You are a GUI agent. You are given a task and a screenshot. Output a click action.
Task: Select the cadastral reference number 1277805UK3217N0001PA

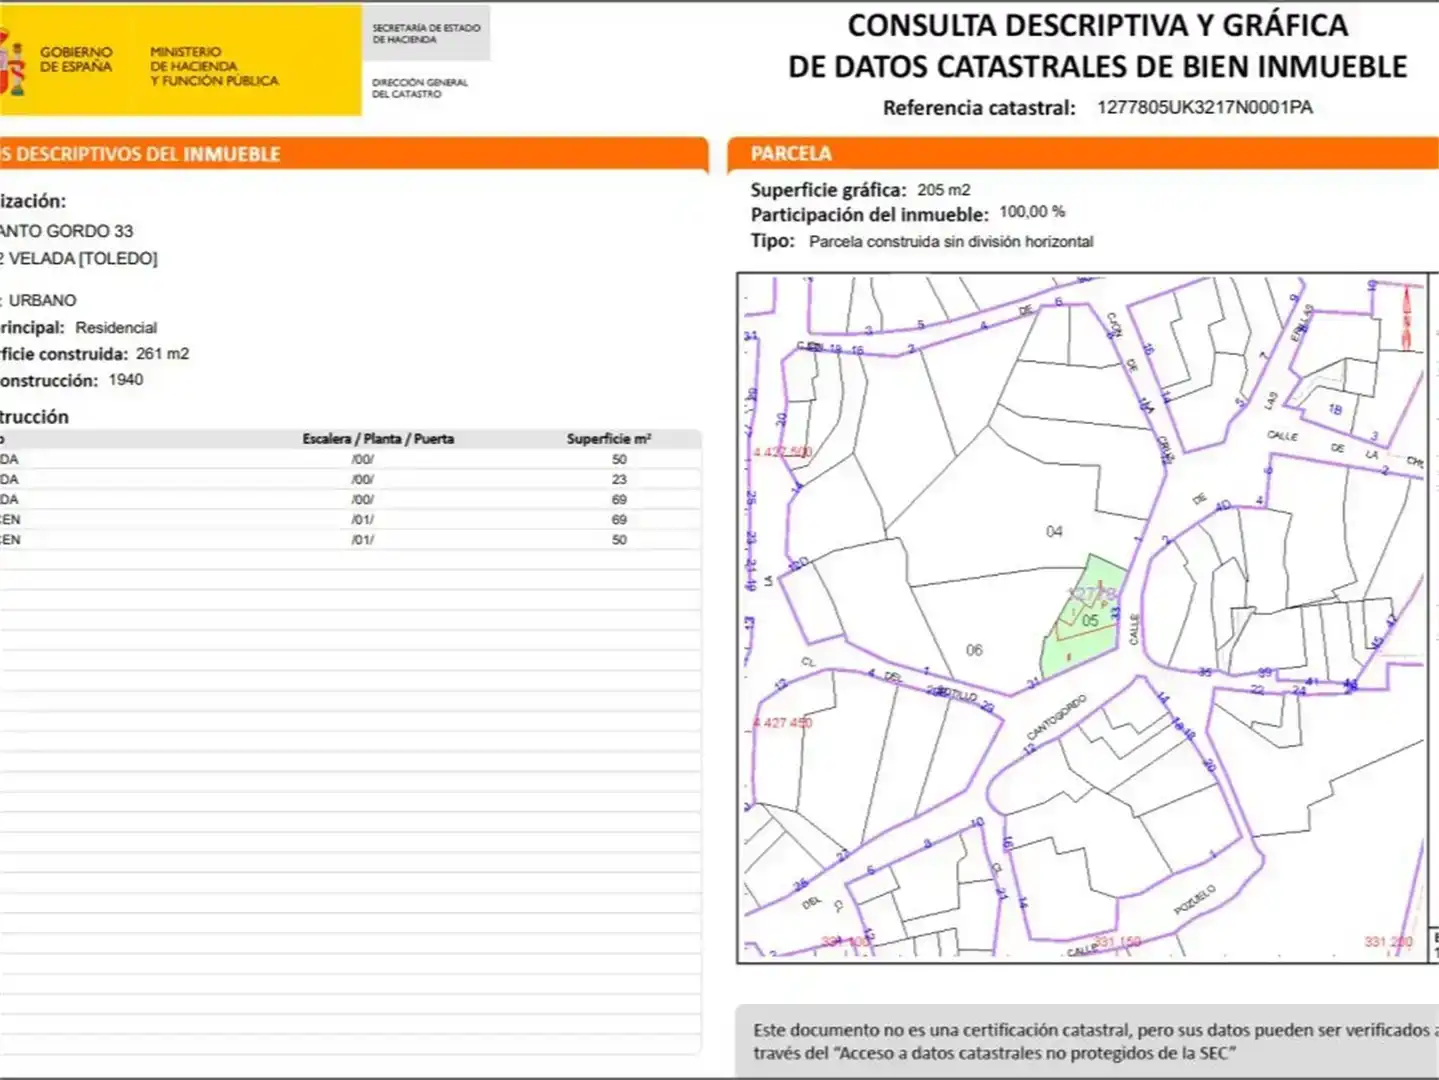click(1204, 107)
